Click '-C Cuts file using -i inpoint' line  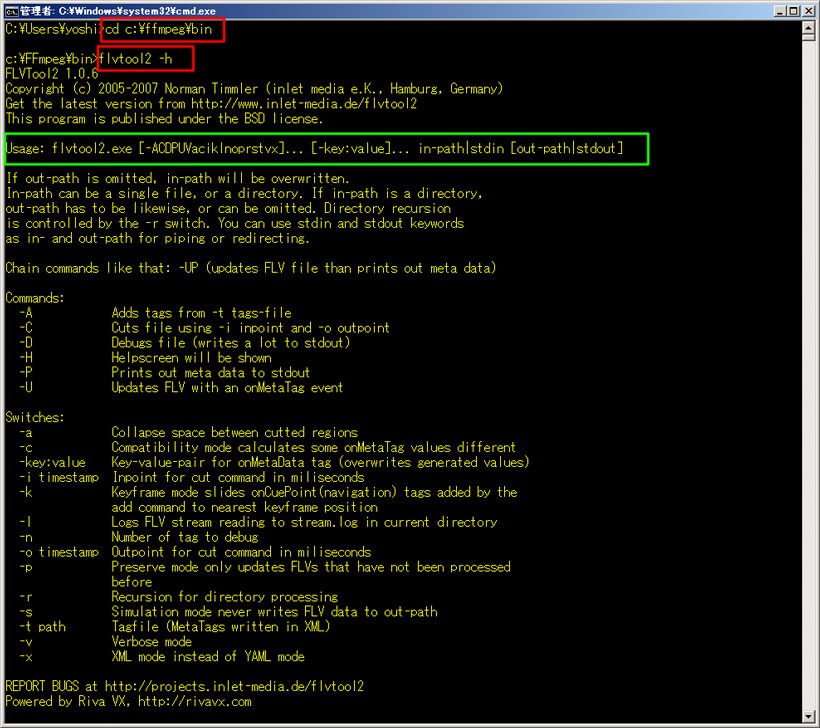tap(204, 328)
